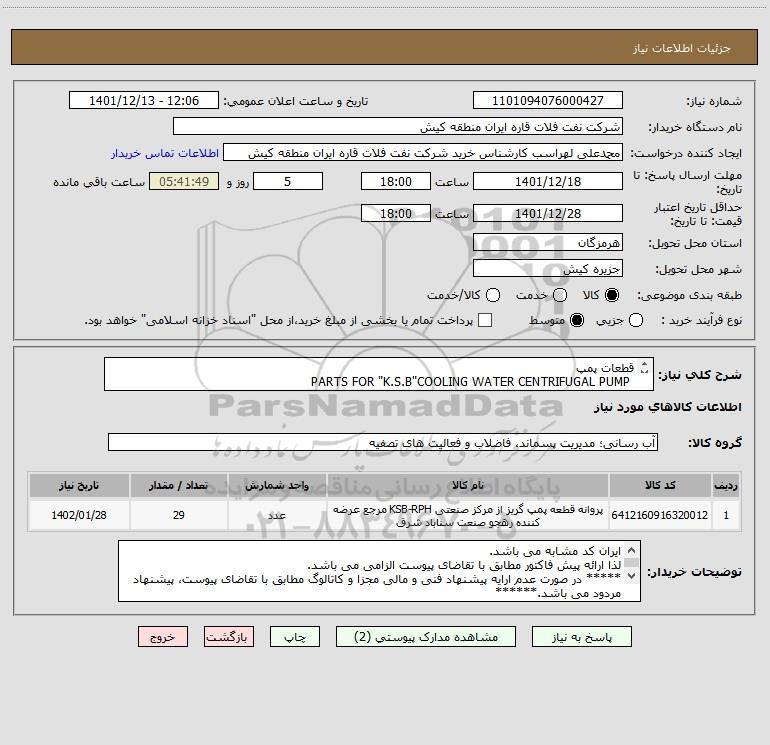Click the remaining days field showing 5
The height and width of the screenshot is (745, 770).
[x=288, y=181]
